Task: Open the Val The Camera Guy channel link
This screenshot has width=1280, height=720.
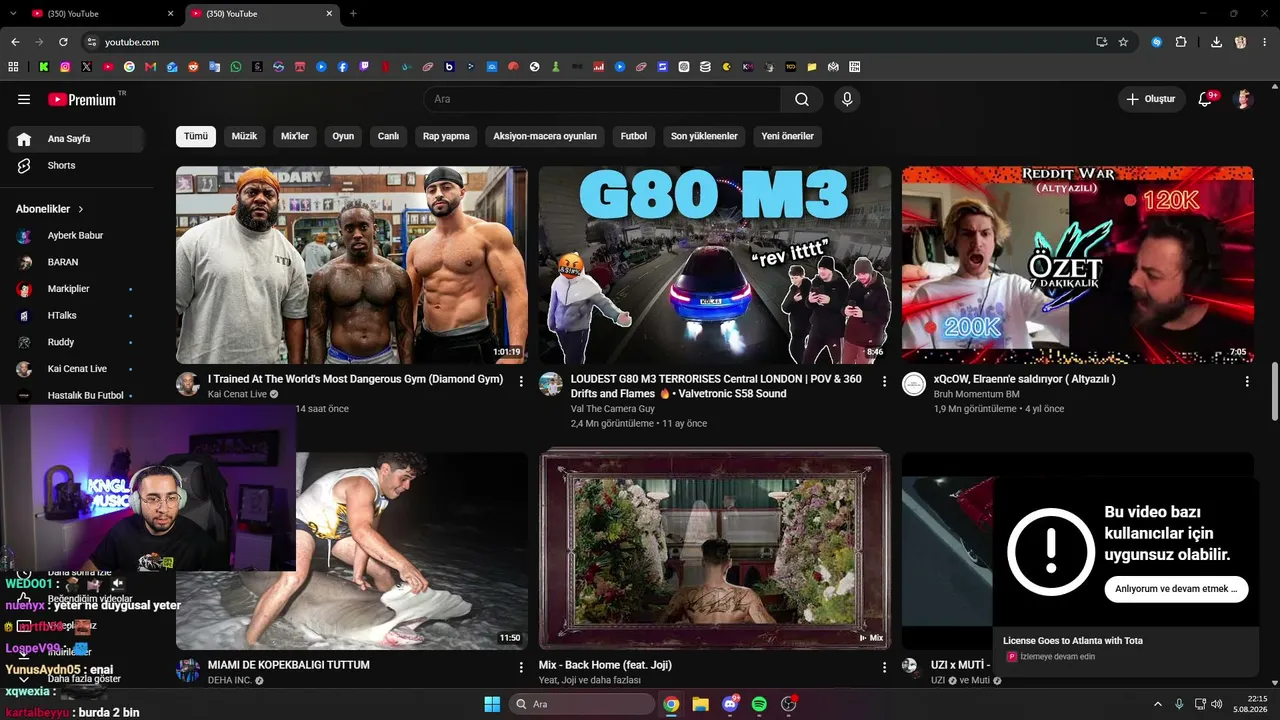Action: pyautogui.click(x=613, y=409)
